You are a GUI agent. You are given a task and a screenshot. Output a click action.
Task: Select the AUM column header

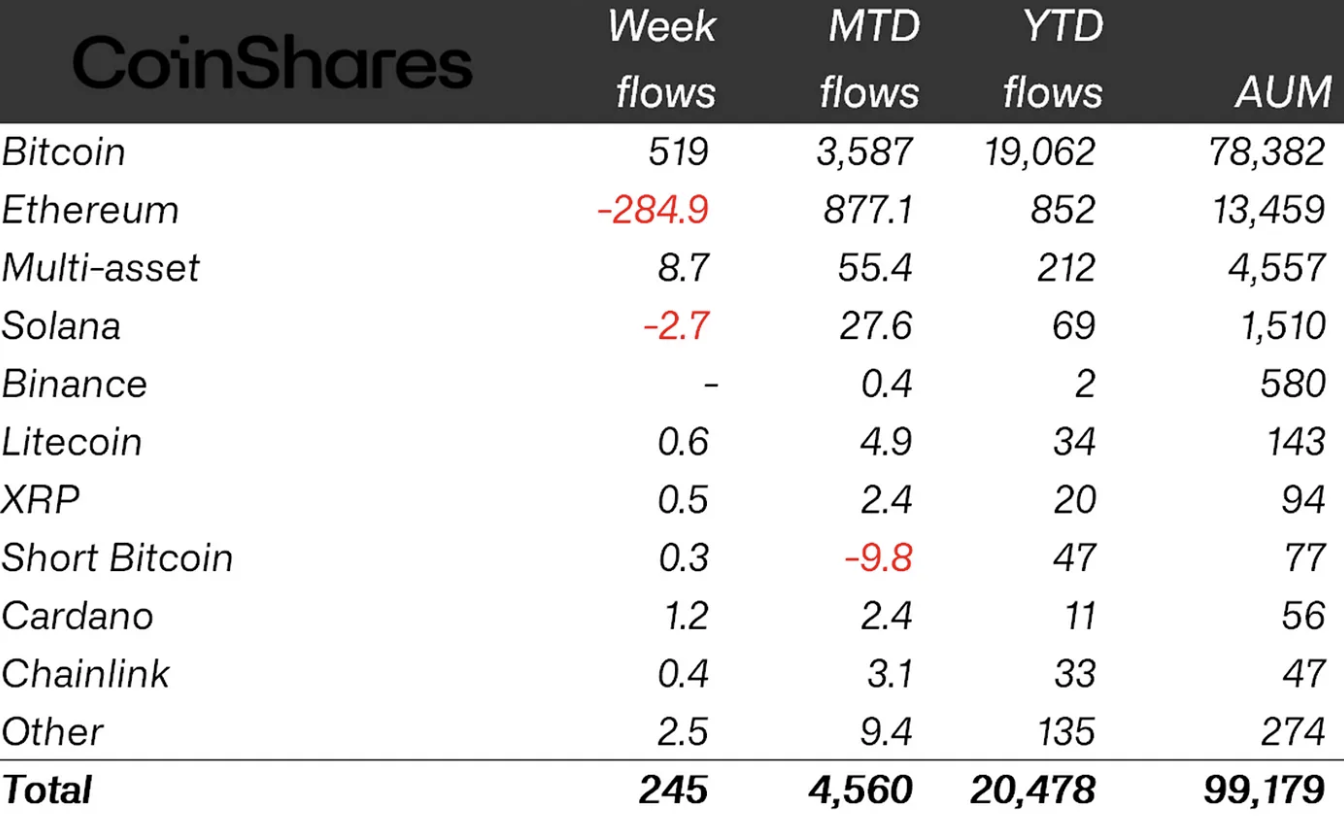pos(1283,93)
